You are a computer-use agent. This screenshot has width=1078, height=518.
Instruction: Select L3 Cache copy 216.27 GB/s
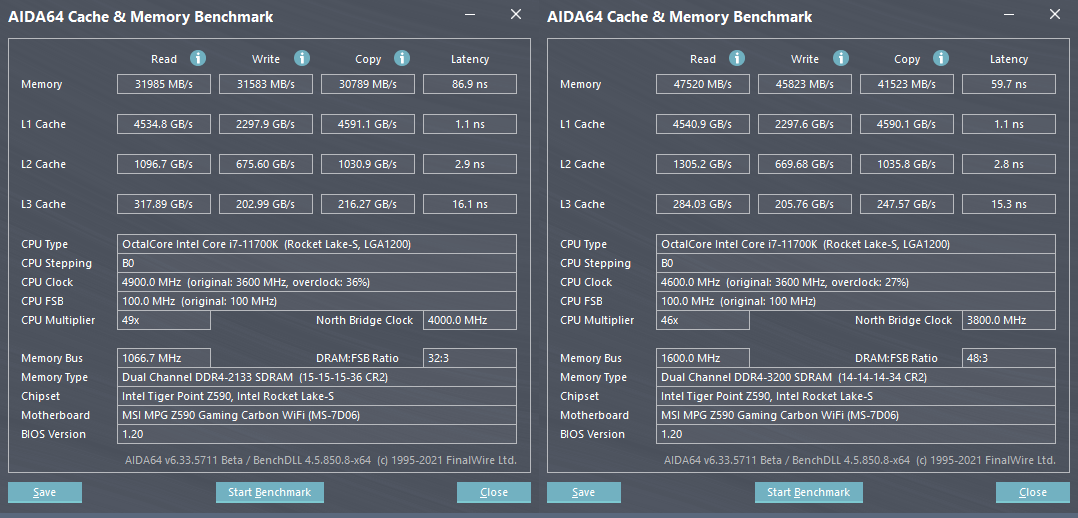coord(368,204)
